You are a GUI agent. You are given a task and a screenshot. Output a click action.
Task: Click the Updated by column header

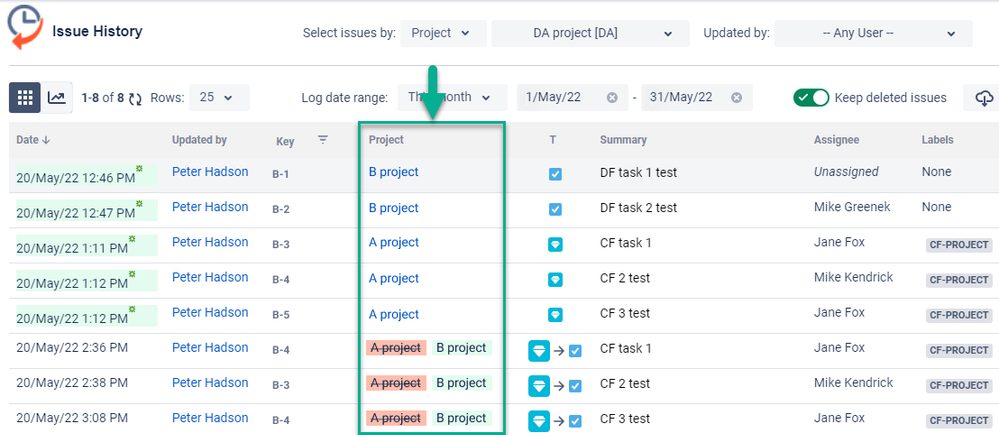click(199, 139)
